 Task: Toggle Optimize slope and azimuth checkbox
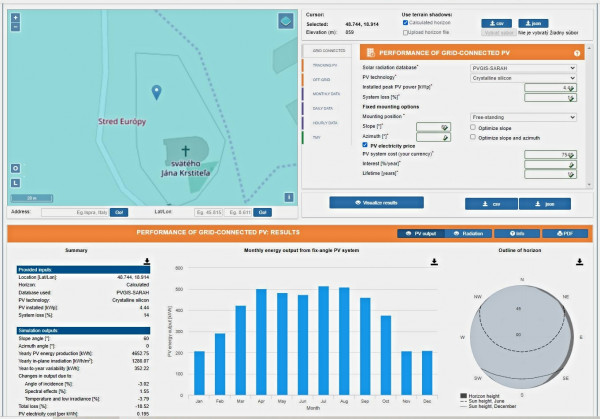coord(473,137)
